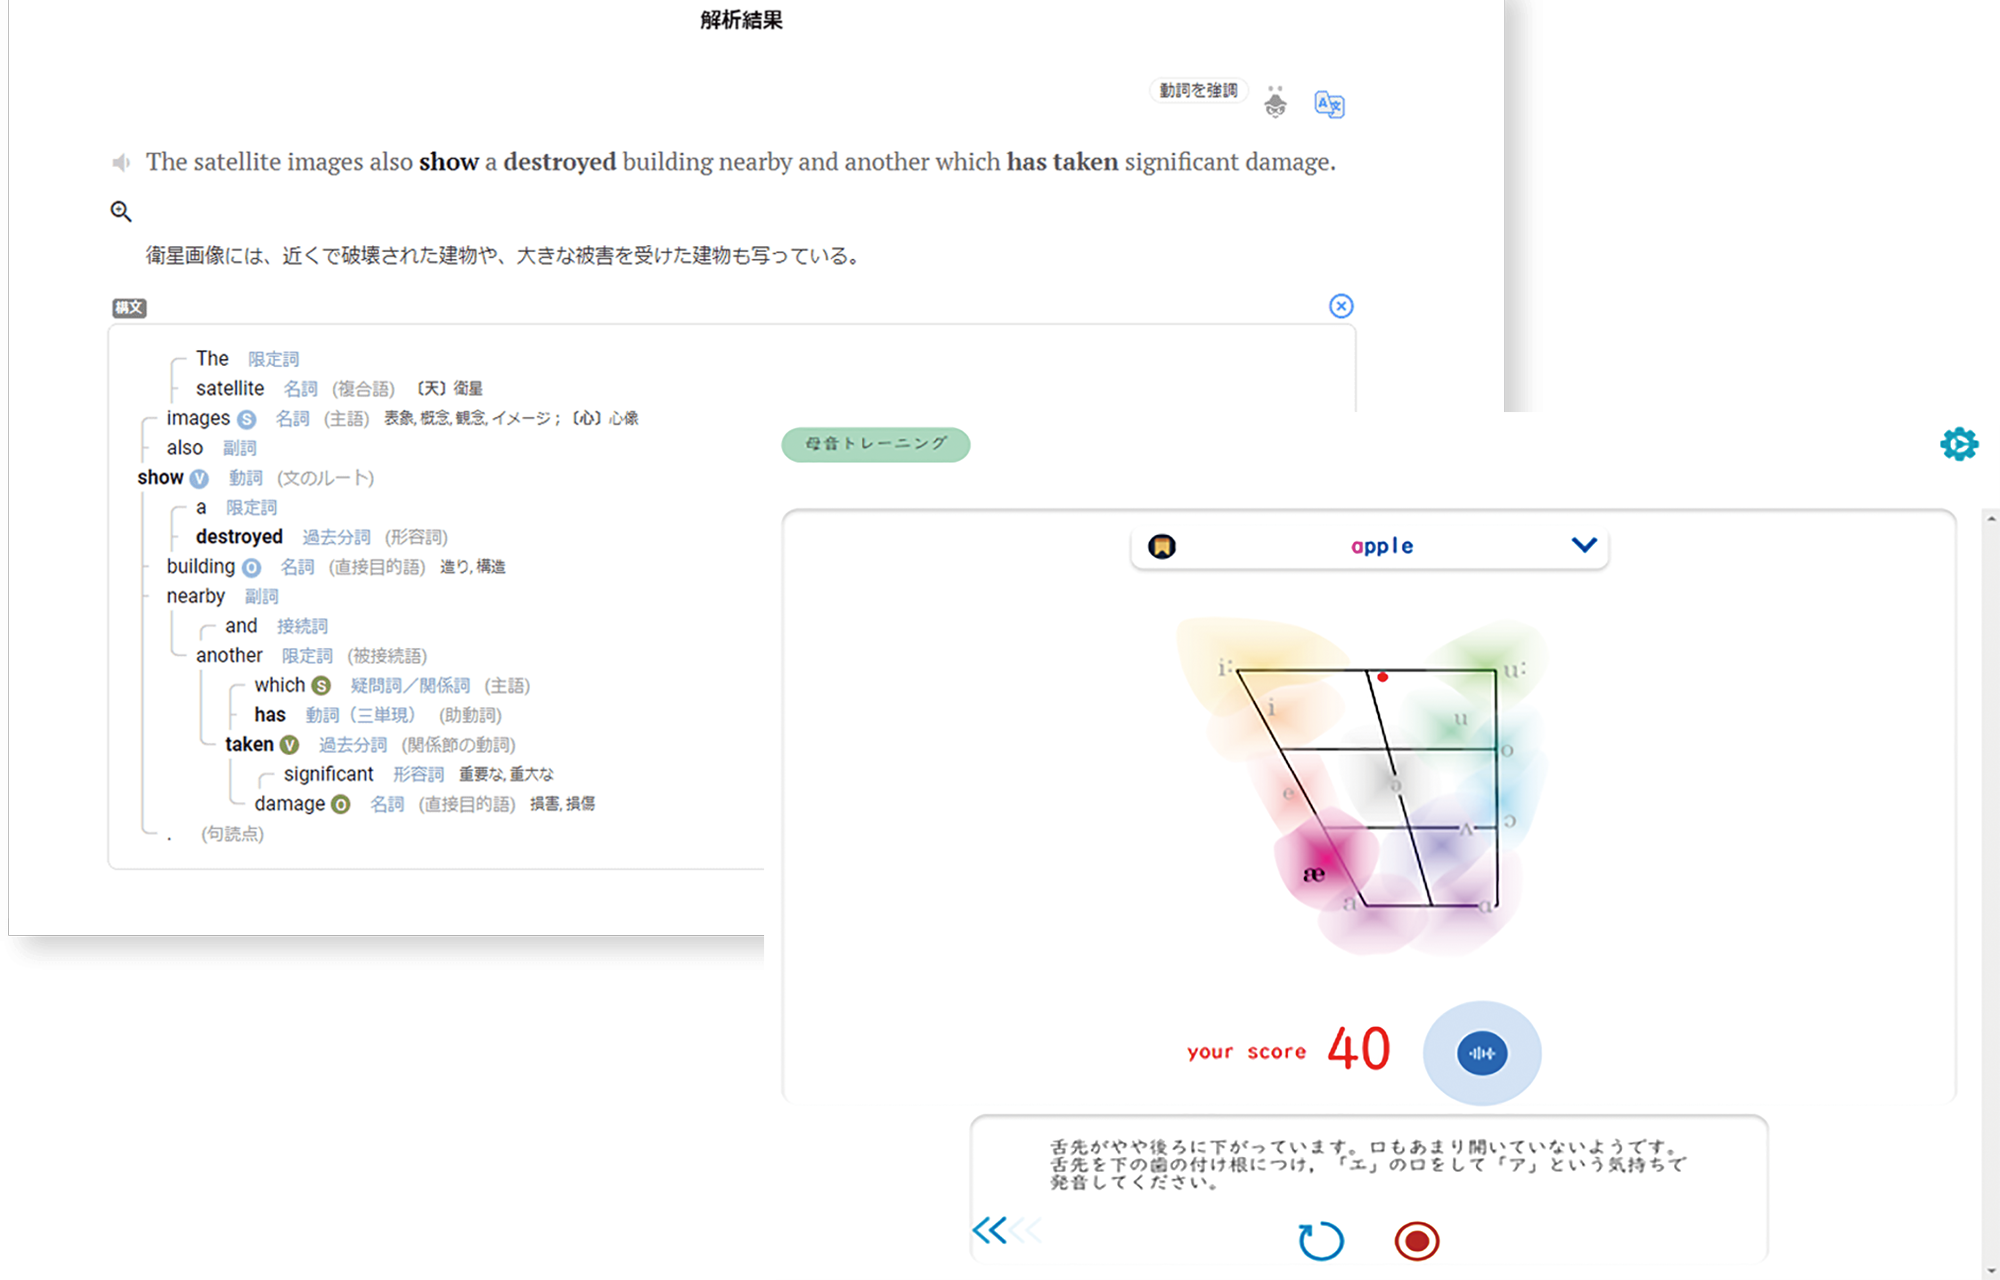Click the back navigation arrows at bottom left

tap(1005, 1232)
